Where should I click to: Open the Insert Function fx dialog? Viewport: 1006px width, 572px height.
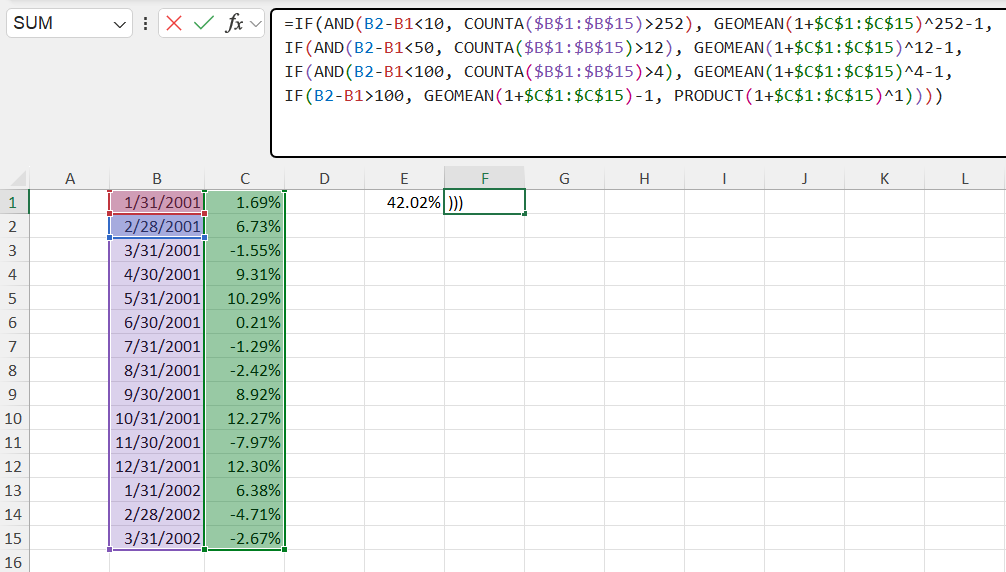pyautogui.click(x=234, y=23)
